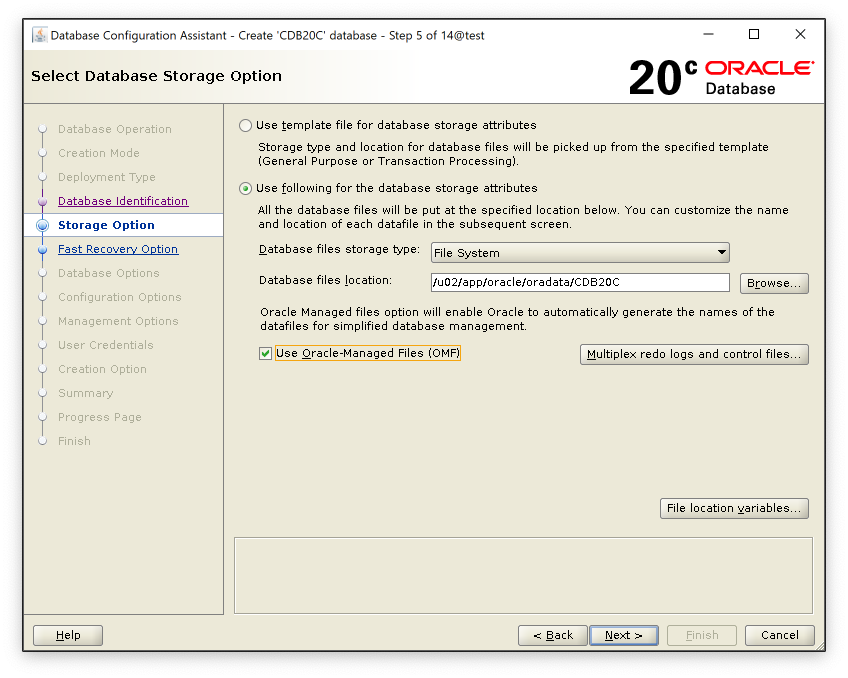Jump to Fast Recovery Option step
Image resolution: width=848 pixels, height=678 pixels.
point(117,249)
